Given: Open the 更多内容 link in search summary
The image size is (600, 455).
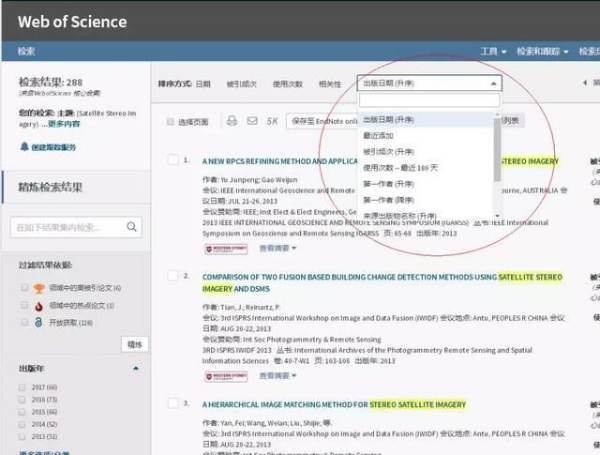Looking at the screenshot, I should pos(64,124).
